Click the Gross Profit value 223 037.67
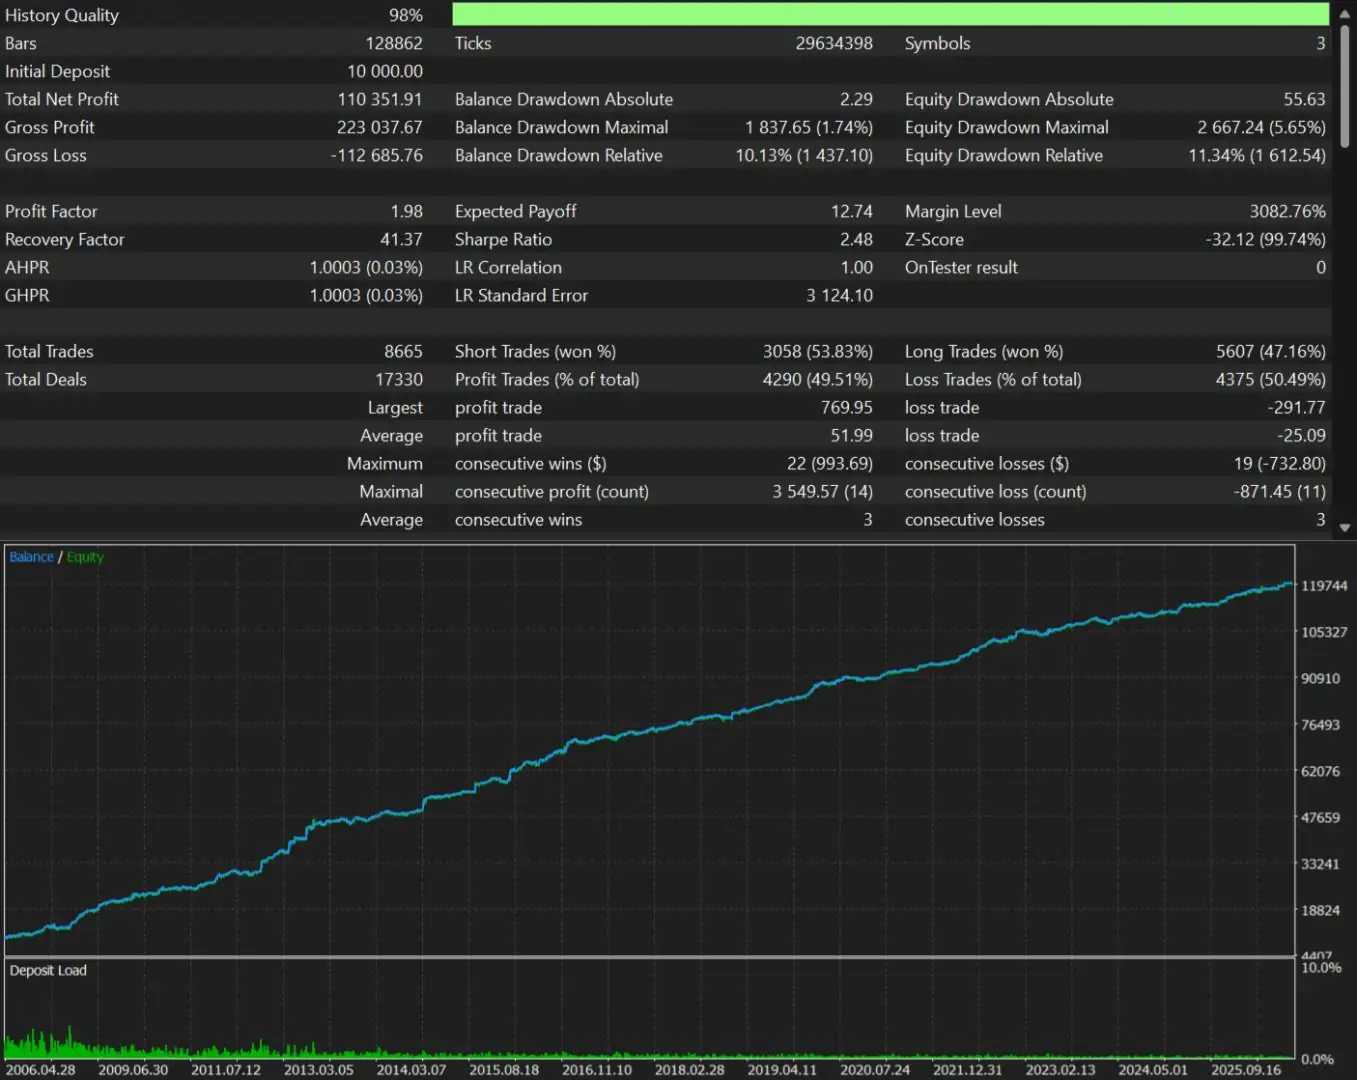This screenshot has width=1357, height=1080. [x=380, y=127]
